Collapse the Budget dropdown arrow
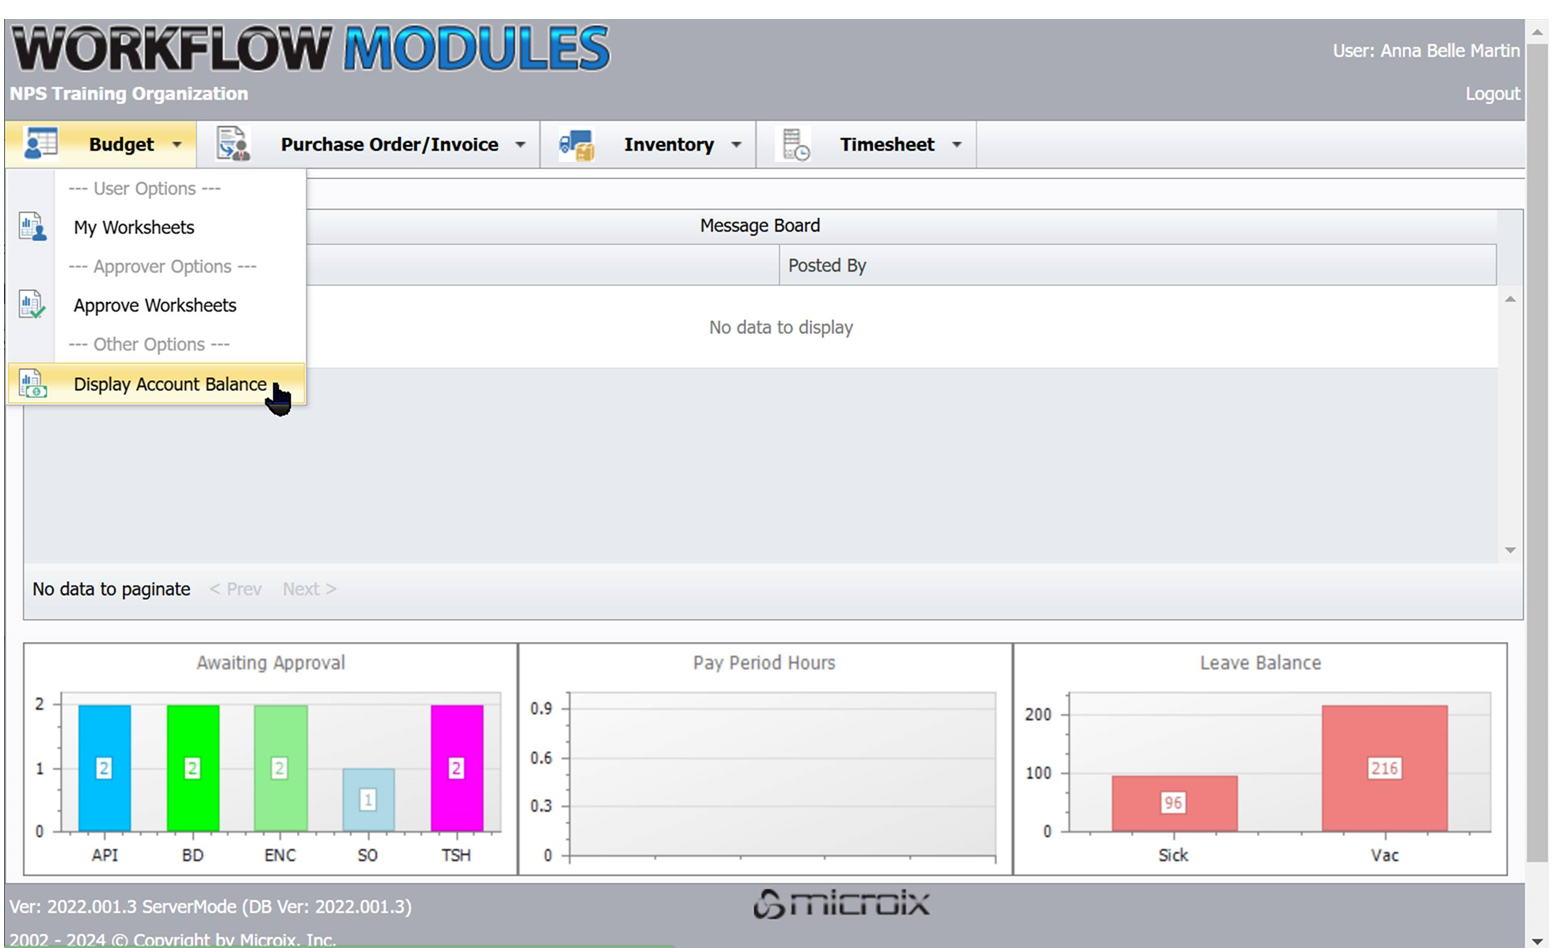The width and height of the screenshot is (1561, 948). click(177, 145)
